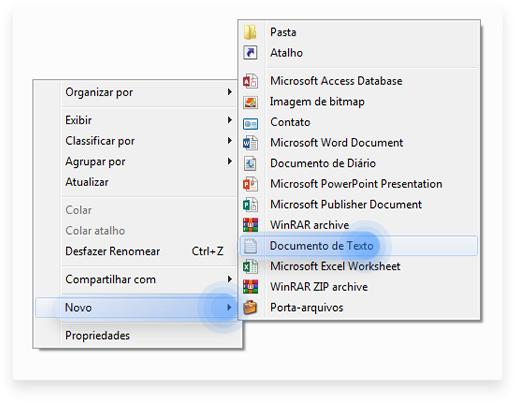The width and height of the screenshot is (516, 404).
Task: Expand the Novo submenu arrow
Action: coord(229,307)
